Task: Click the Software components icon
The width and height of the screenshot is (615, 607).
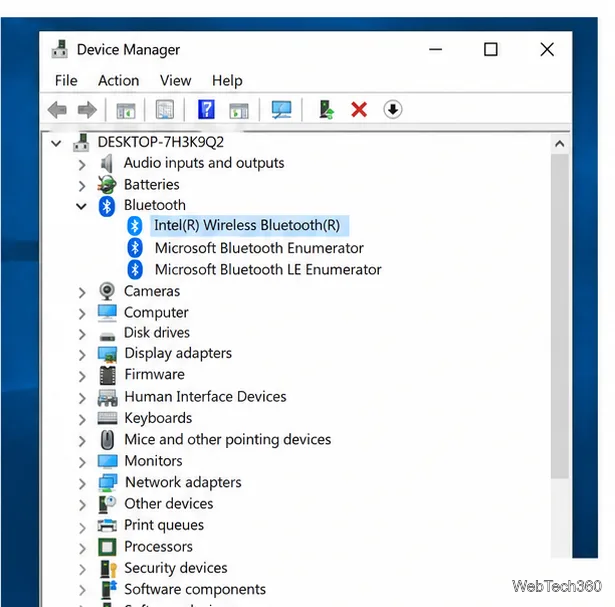Action: pyautogui.click(x=109, y=589)
